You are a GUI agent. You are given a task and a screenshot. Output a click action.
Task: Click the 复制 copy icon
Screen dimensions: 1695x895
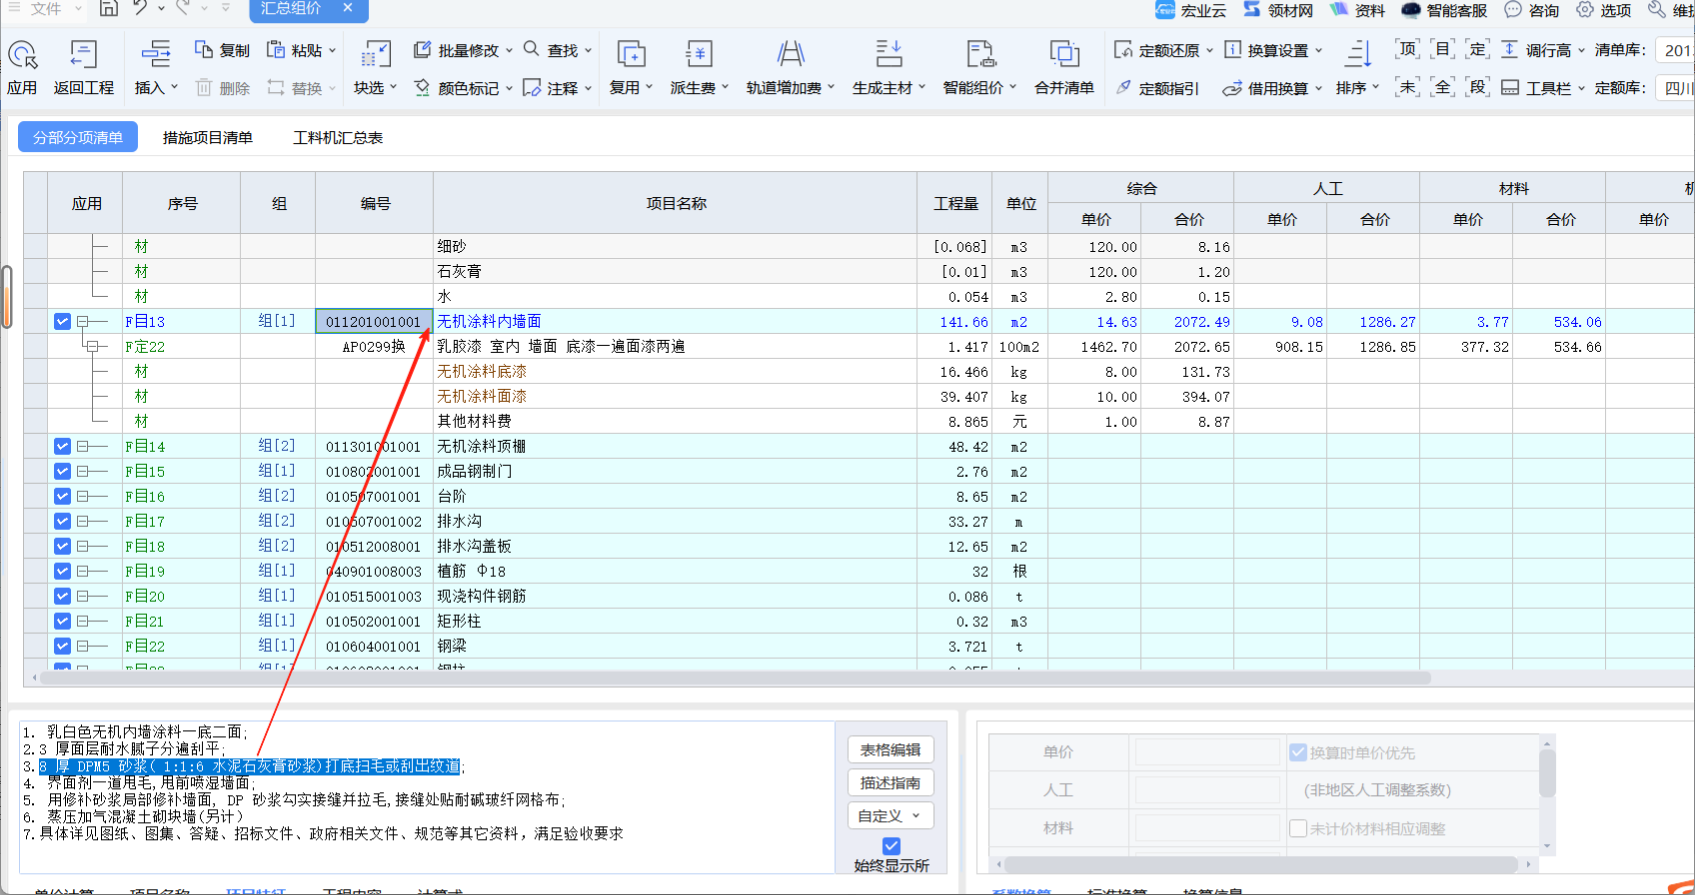point(204,50)
